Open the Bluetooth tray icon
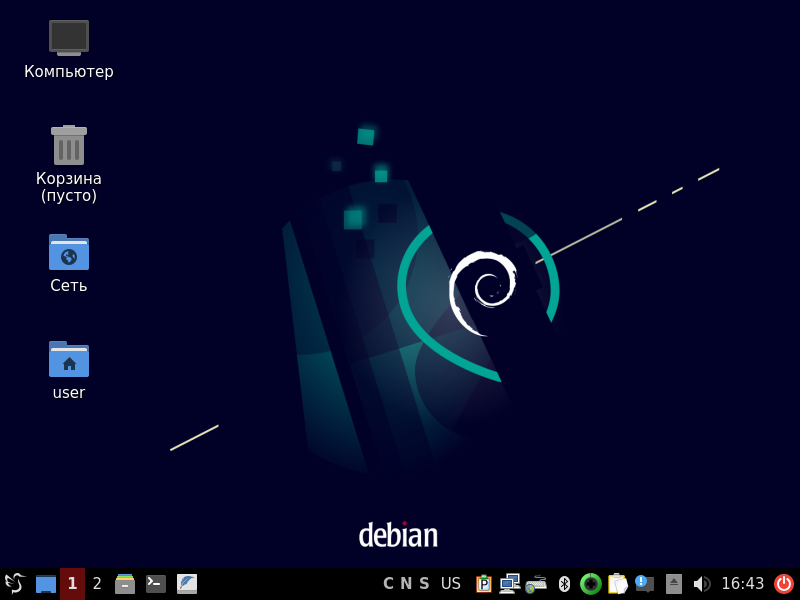 [564, 584]
